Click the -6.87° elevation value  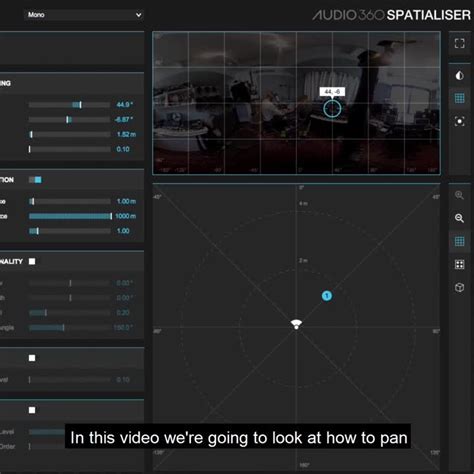(124, 119)
